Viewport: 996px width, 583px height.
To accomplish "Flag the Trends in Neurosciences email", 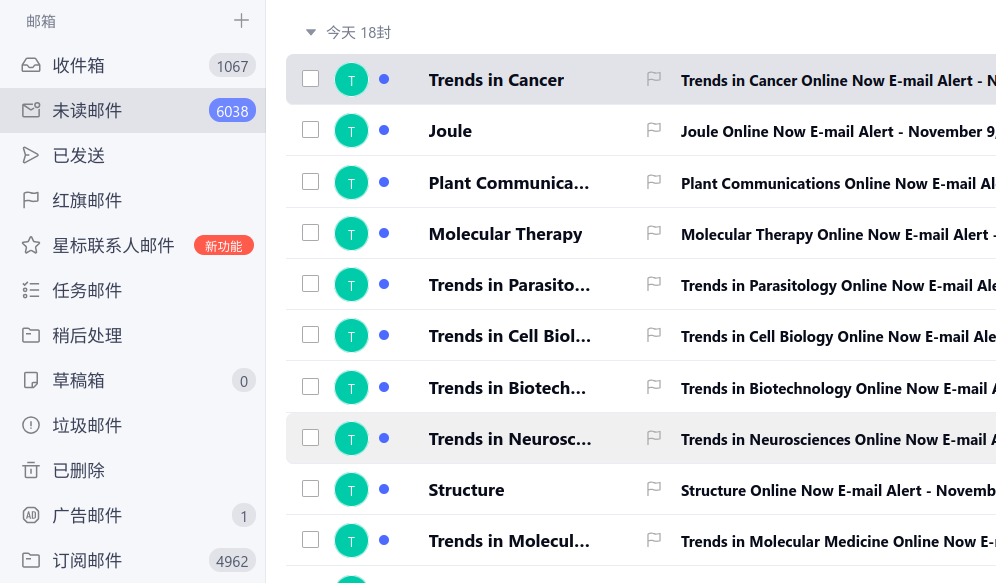I will click(654, 438).
